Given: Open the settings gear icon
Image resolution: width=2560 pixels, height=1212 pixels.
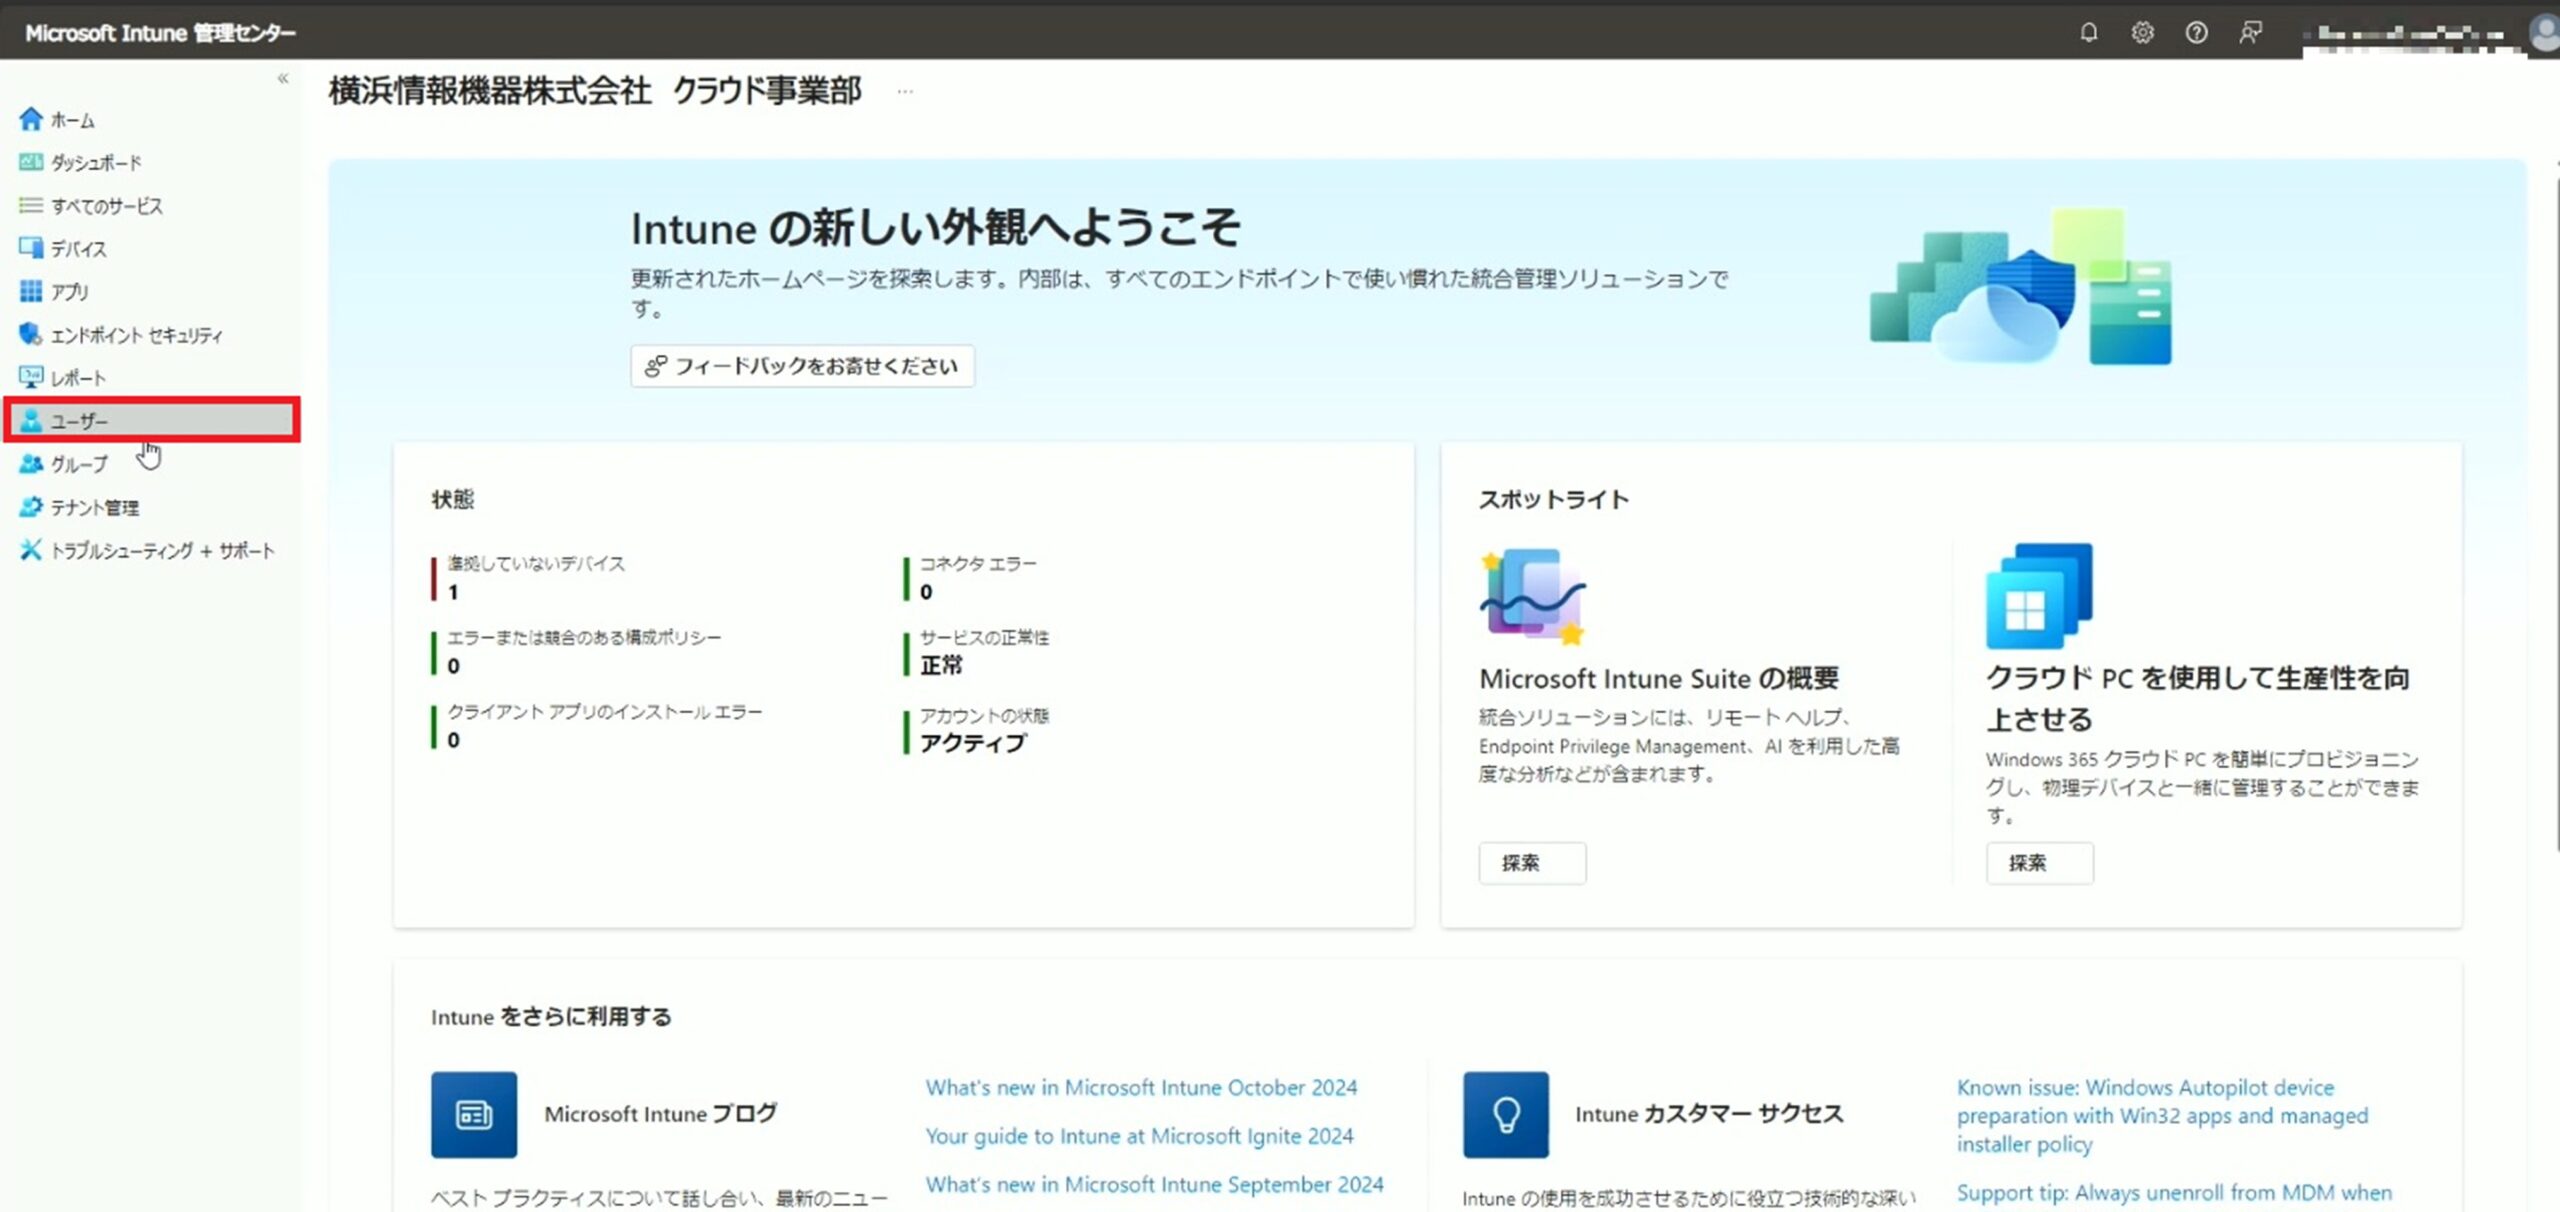Looking at the screenshot, I should (2142, 32).
